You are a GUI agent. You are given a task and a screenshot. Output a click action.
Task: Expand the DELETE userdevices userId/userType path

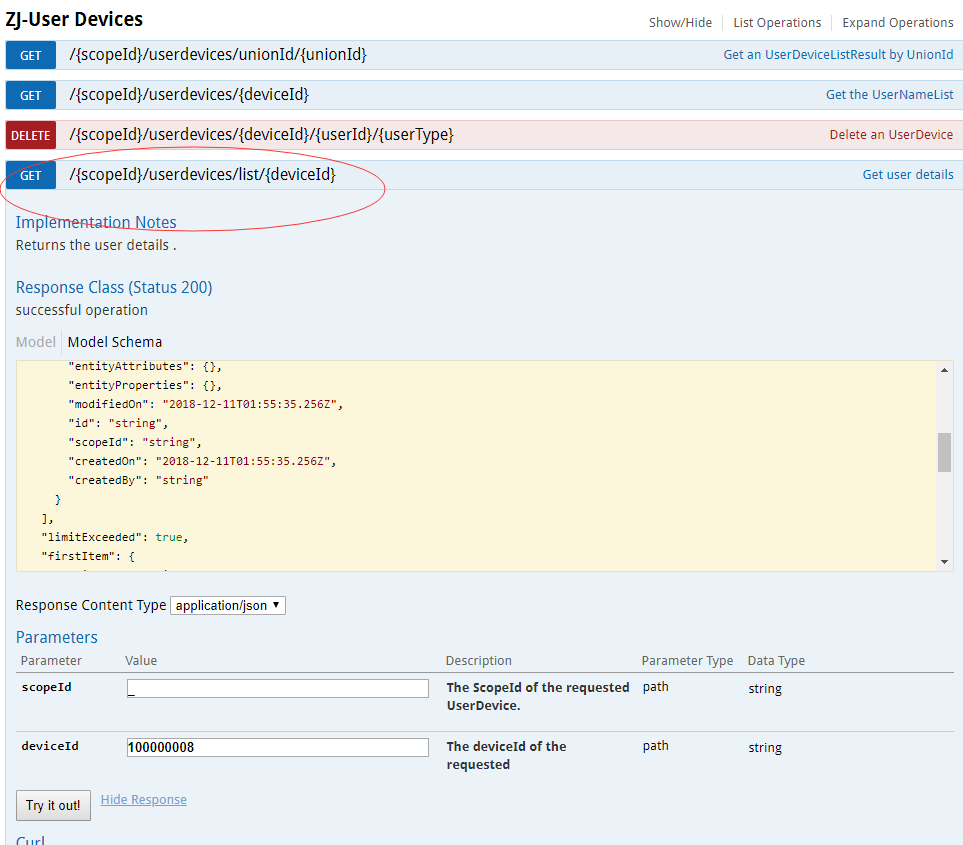pyautogui.click(x=262, y=134)
